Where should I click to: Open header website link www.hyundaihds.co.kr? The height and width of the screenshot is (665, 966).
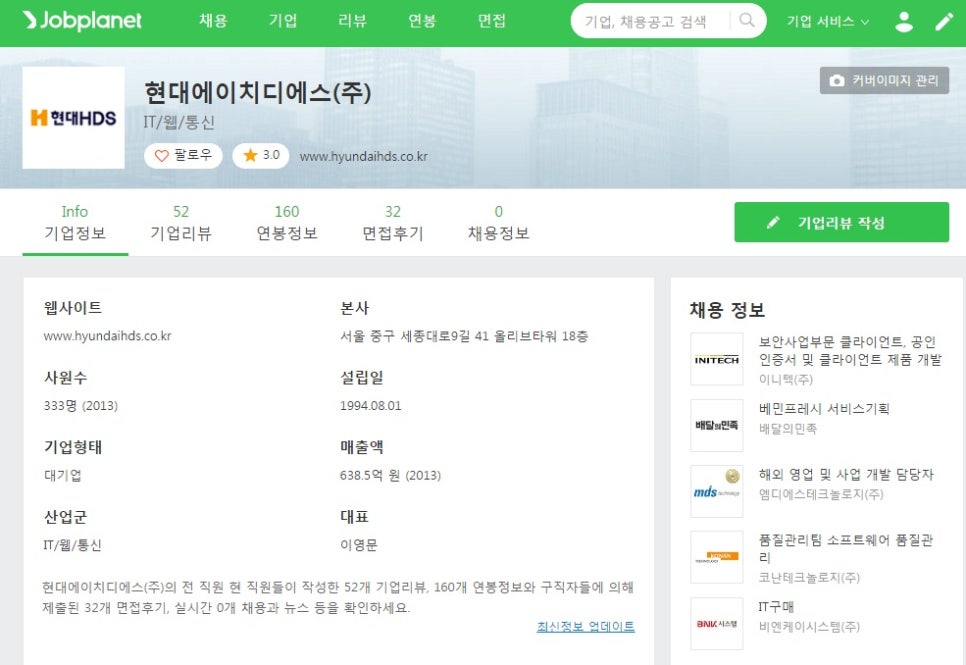[363, 157]
